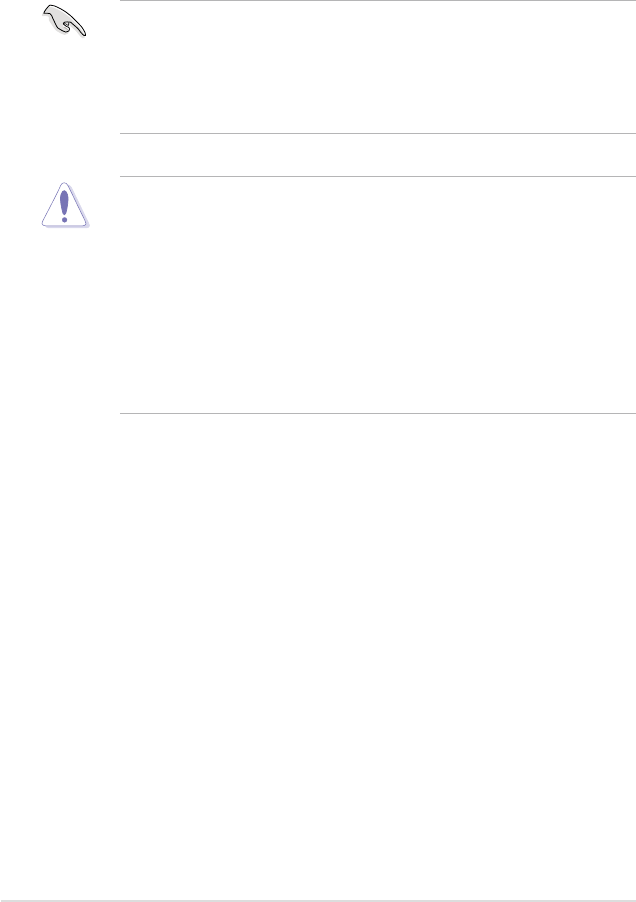Click the divider line closing the hand-icon note box
Screen dimensions: 636x902
click(x=377, y=133)
